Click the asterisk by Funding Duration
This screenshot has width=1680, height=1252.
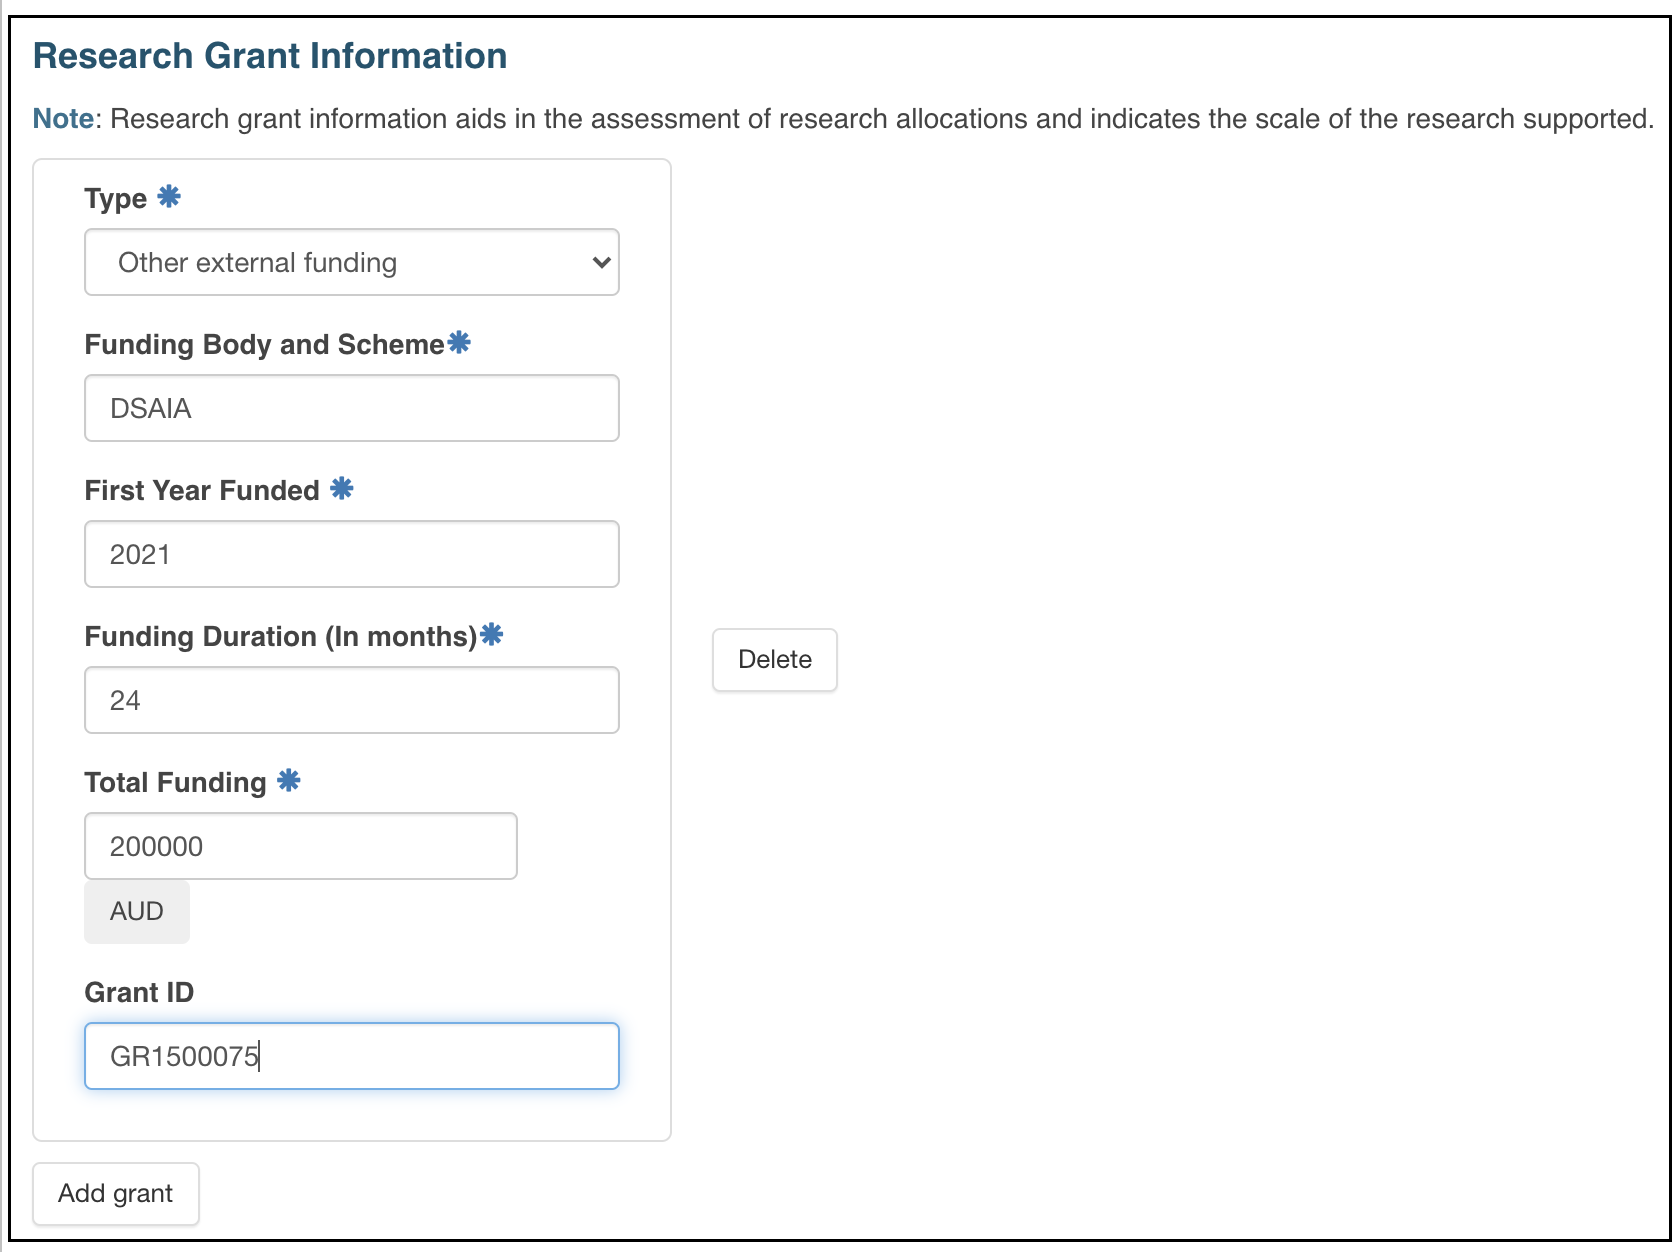[x=491, y=634]
